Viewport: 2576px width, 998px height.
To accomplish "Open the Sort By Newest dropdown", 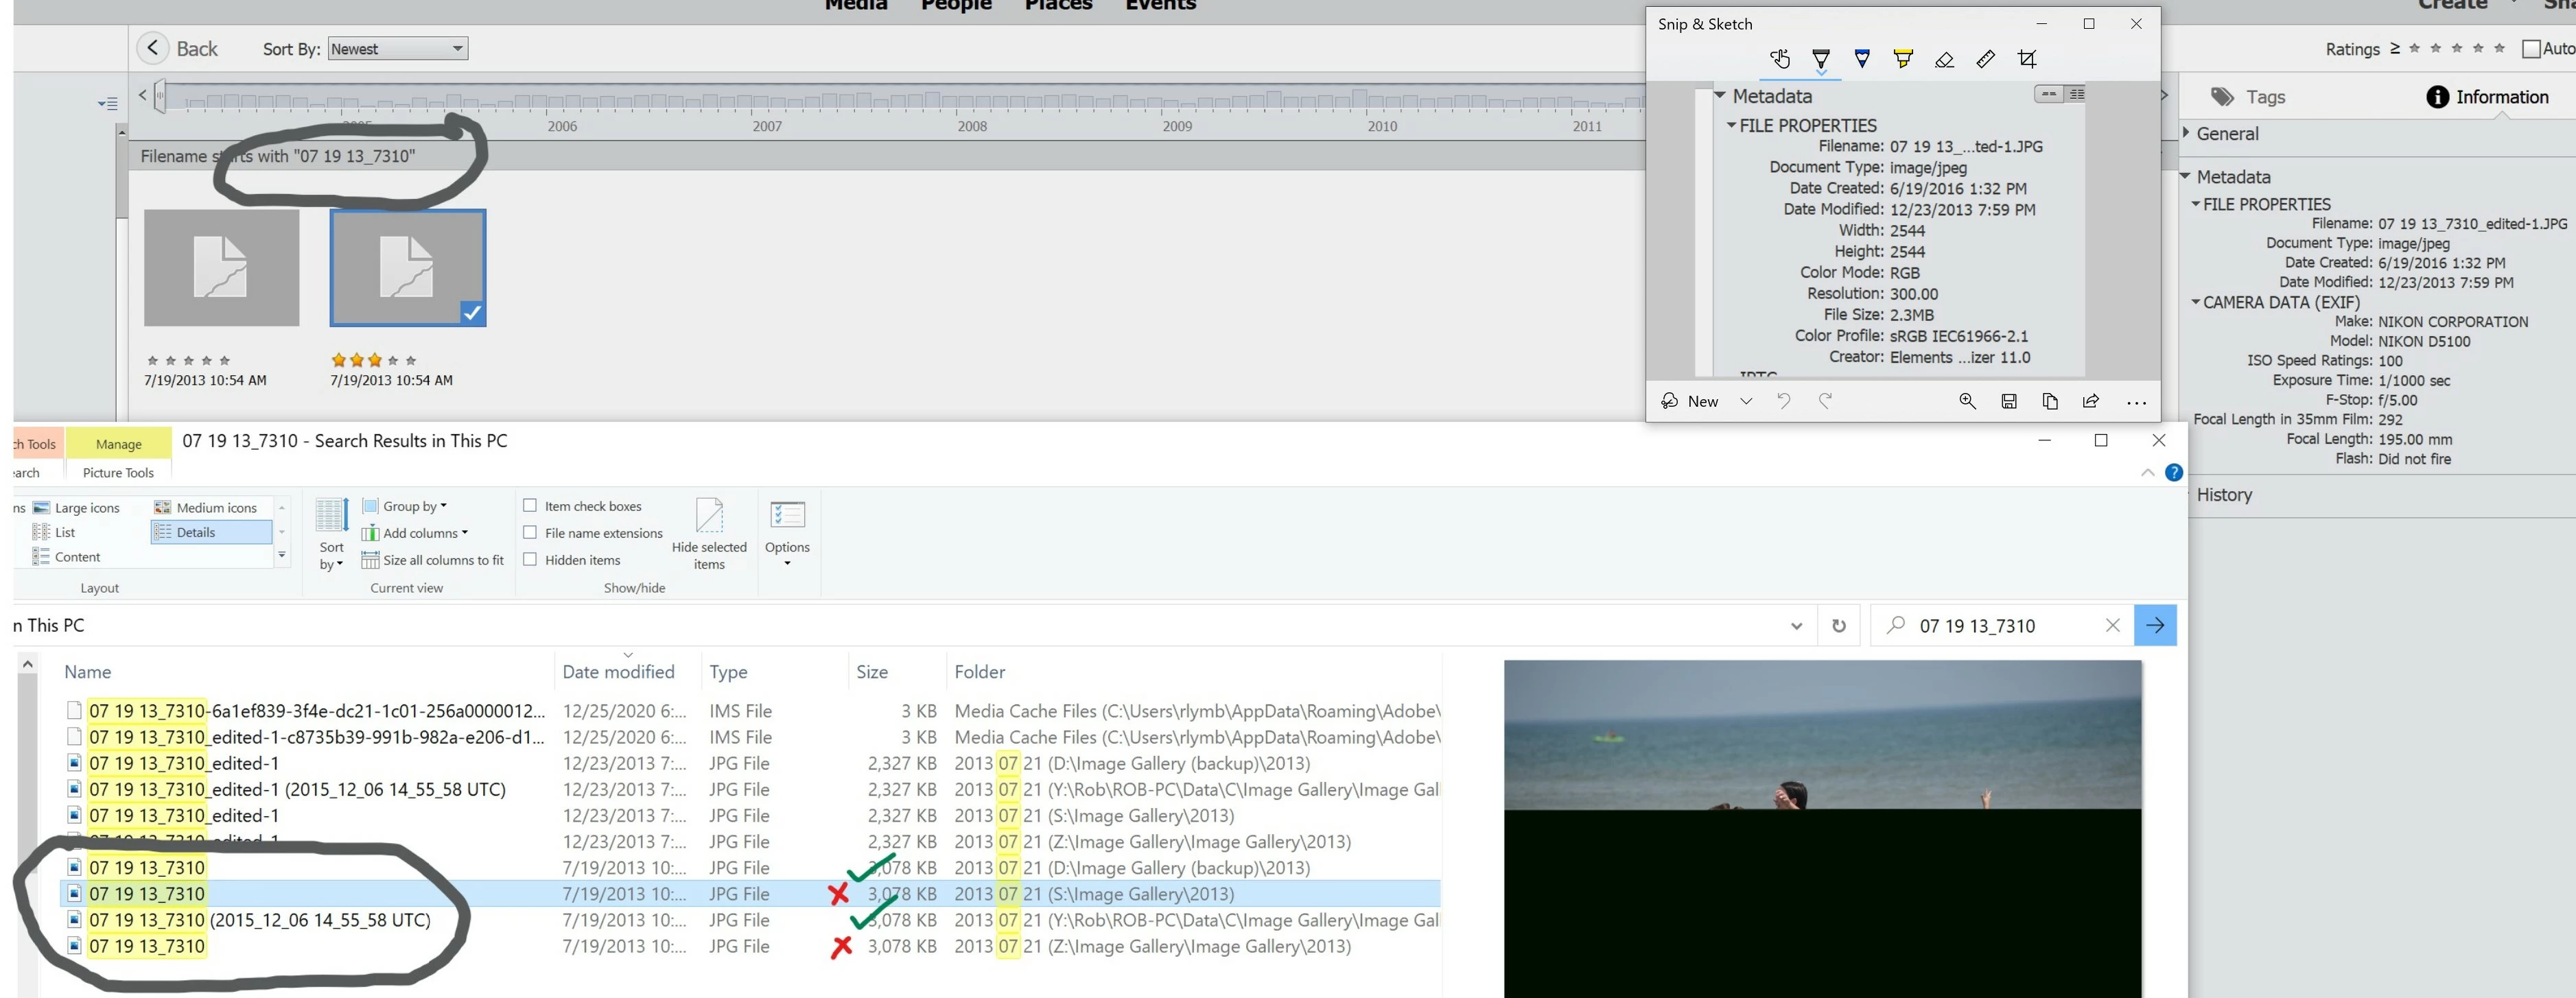I will [x=398, y=49].
